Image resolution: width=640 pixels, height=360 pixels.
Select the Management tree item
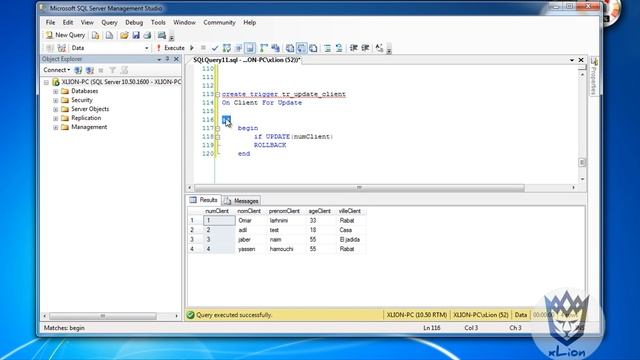click(x=89, y=127)
